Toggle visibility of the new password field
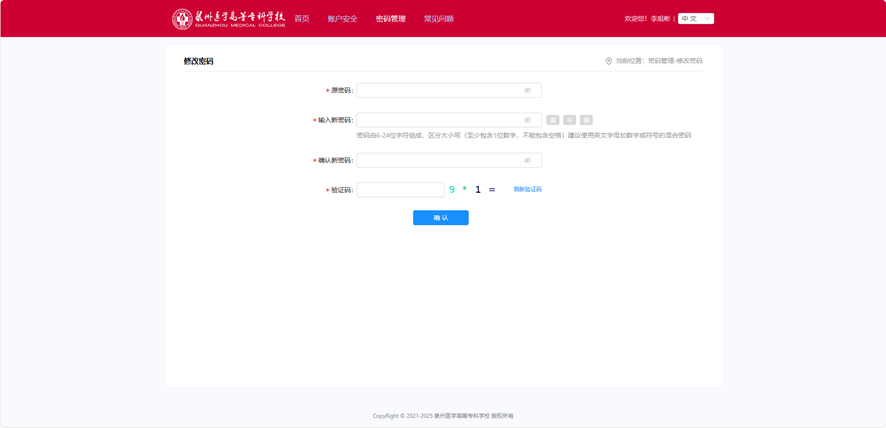The height and width of the screenshot is (428, 886). pyautogui.click(x=528, y=120)
